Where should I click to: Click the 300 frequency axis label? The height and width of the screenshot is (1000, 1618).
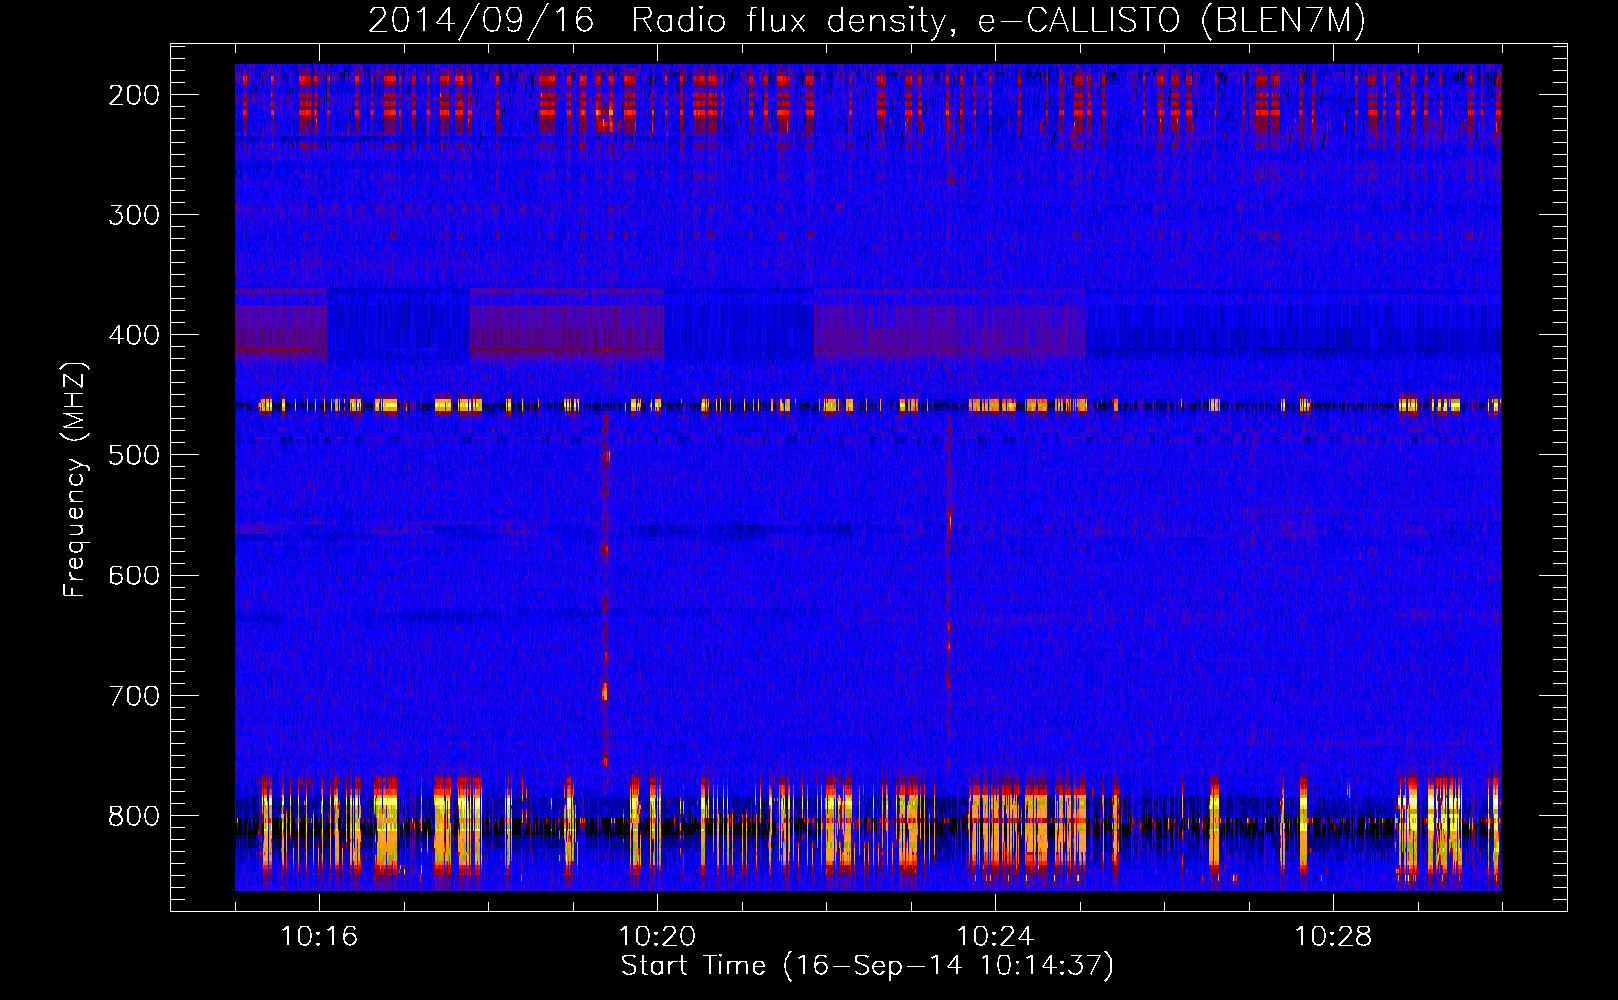[x=134, y=215]
